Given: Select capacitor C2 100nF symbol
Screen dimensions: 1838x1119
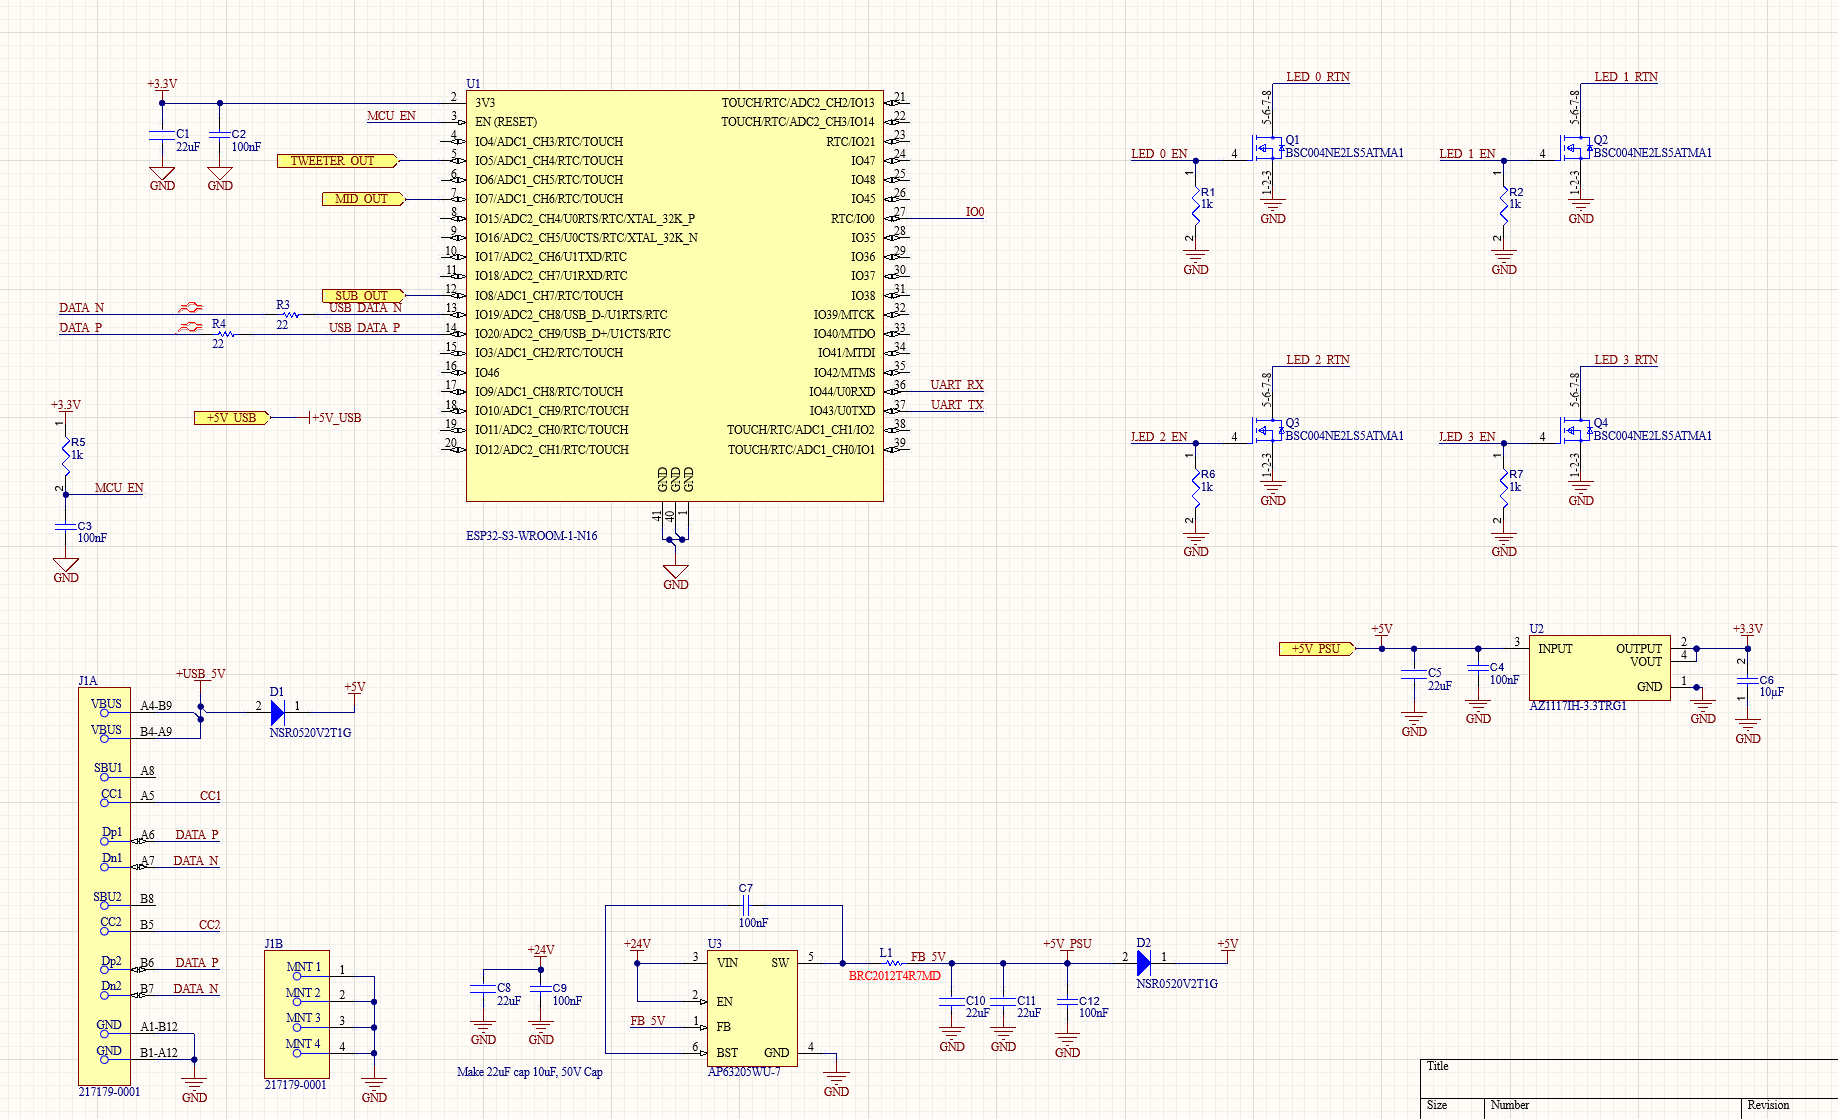Looking at the screenshot, I should coord(220,134).
